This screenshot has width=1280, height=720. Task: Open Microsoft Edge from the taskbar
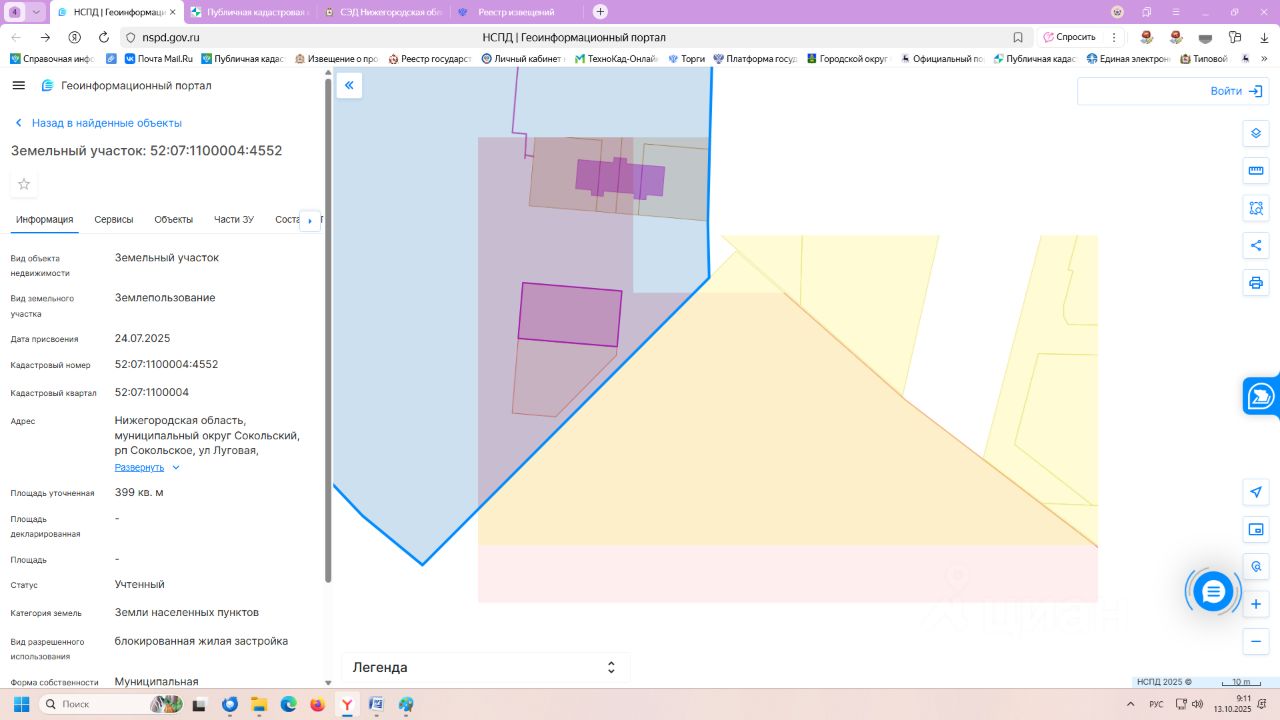point(288,704)
